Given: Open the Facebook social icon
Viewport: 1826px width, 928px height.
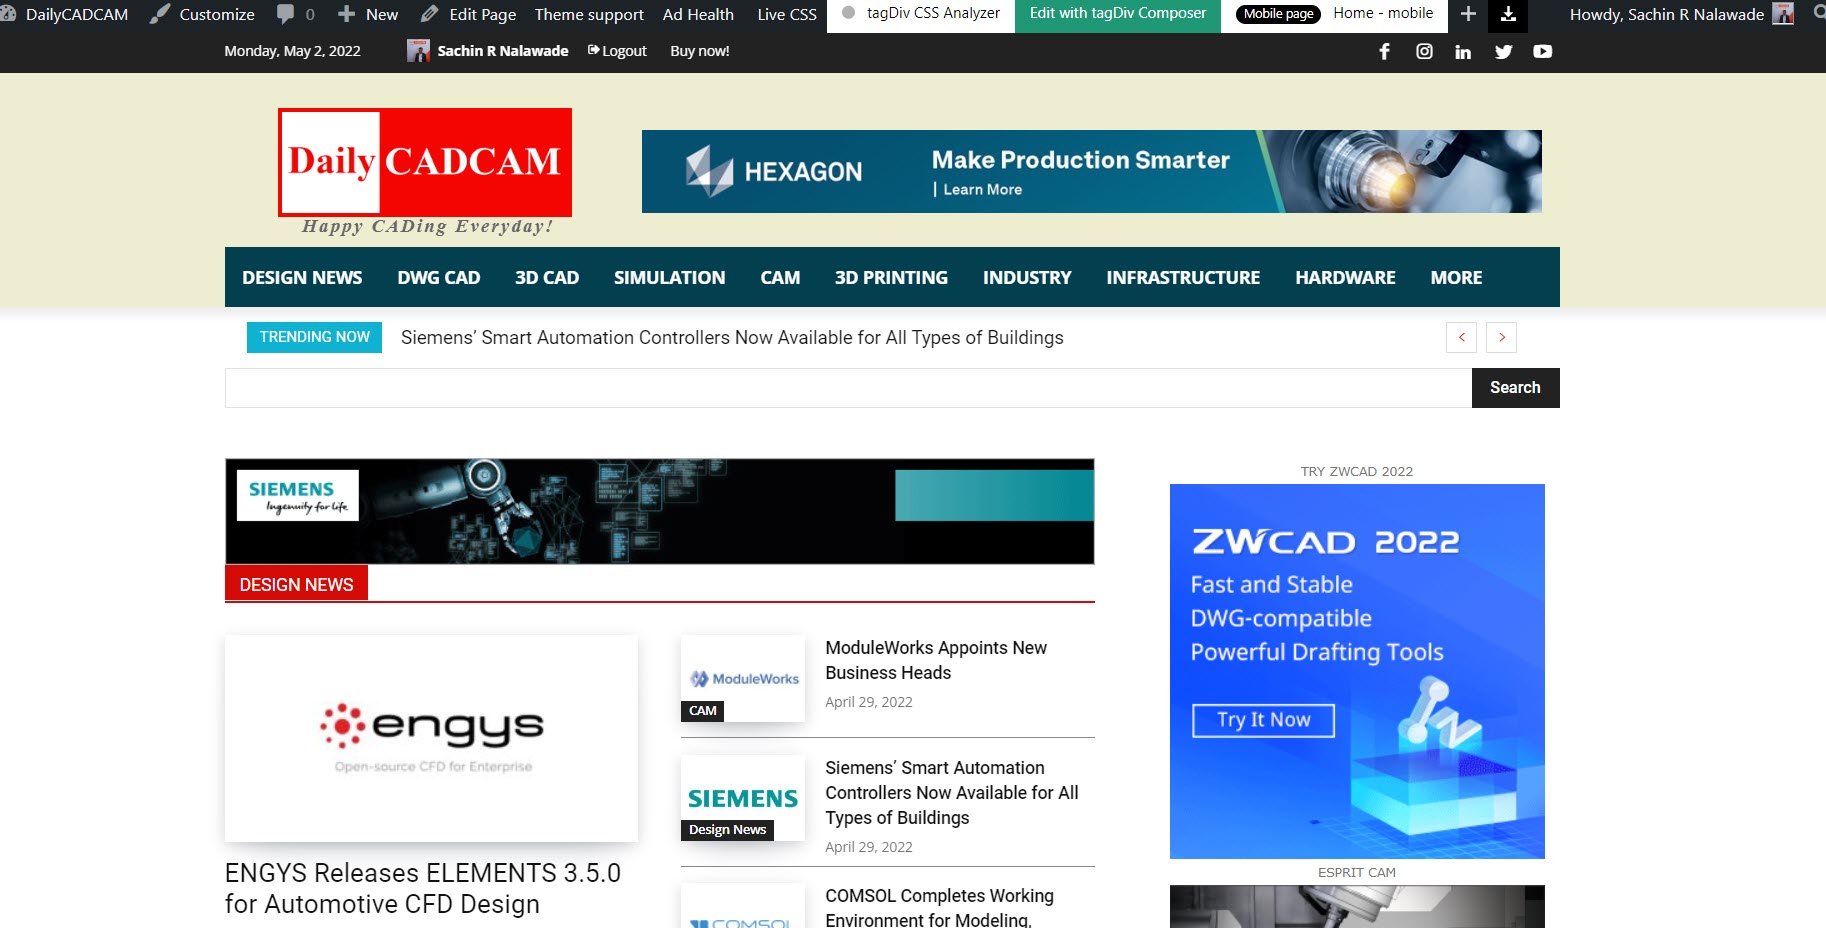Looking at the screenshot, I should (1384, 51).
